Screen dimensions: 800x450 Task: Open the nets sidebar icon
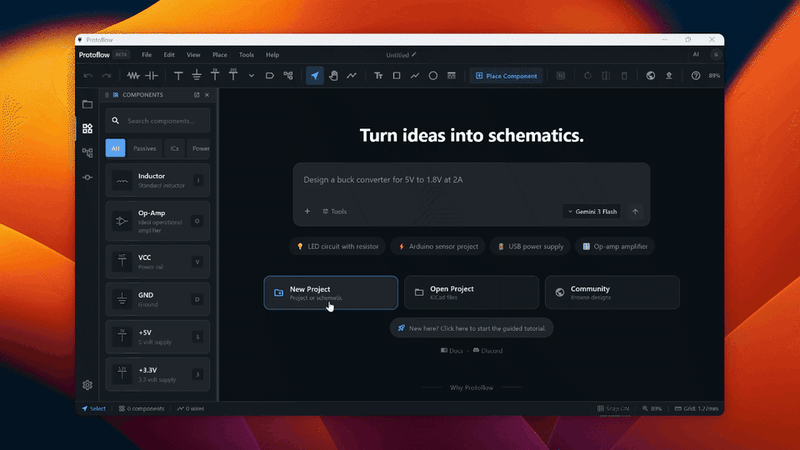coord(87,177)
